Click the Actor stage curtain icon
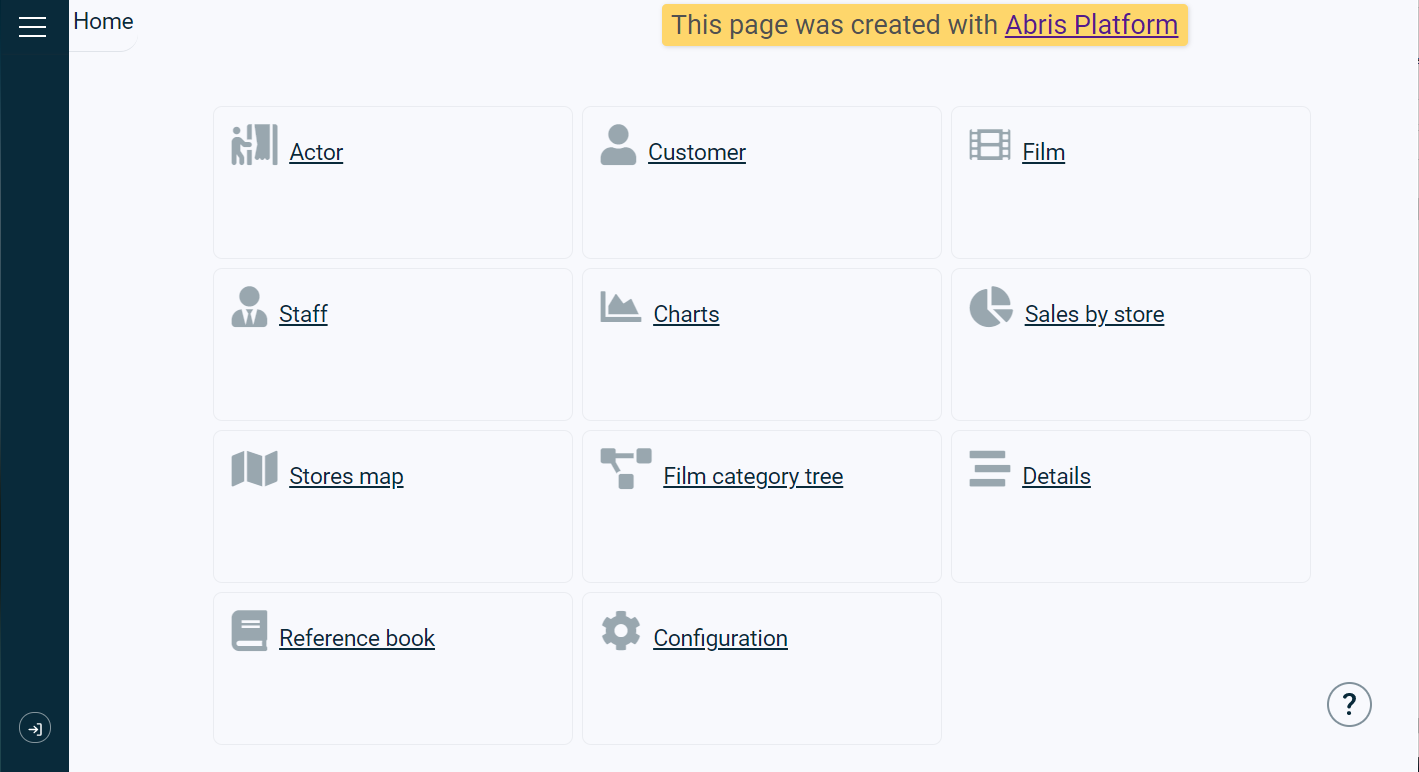1419x772 pixels. click(254, 145)
